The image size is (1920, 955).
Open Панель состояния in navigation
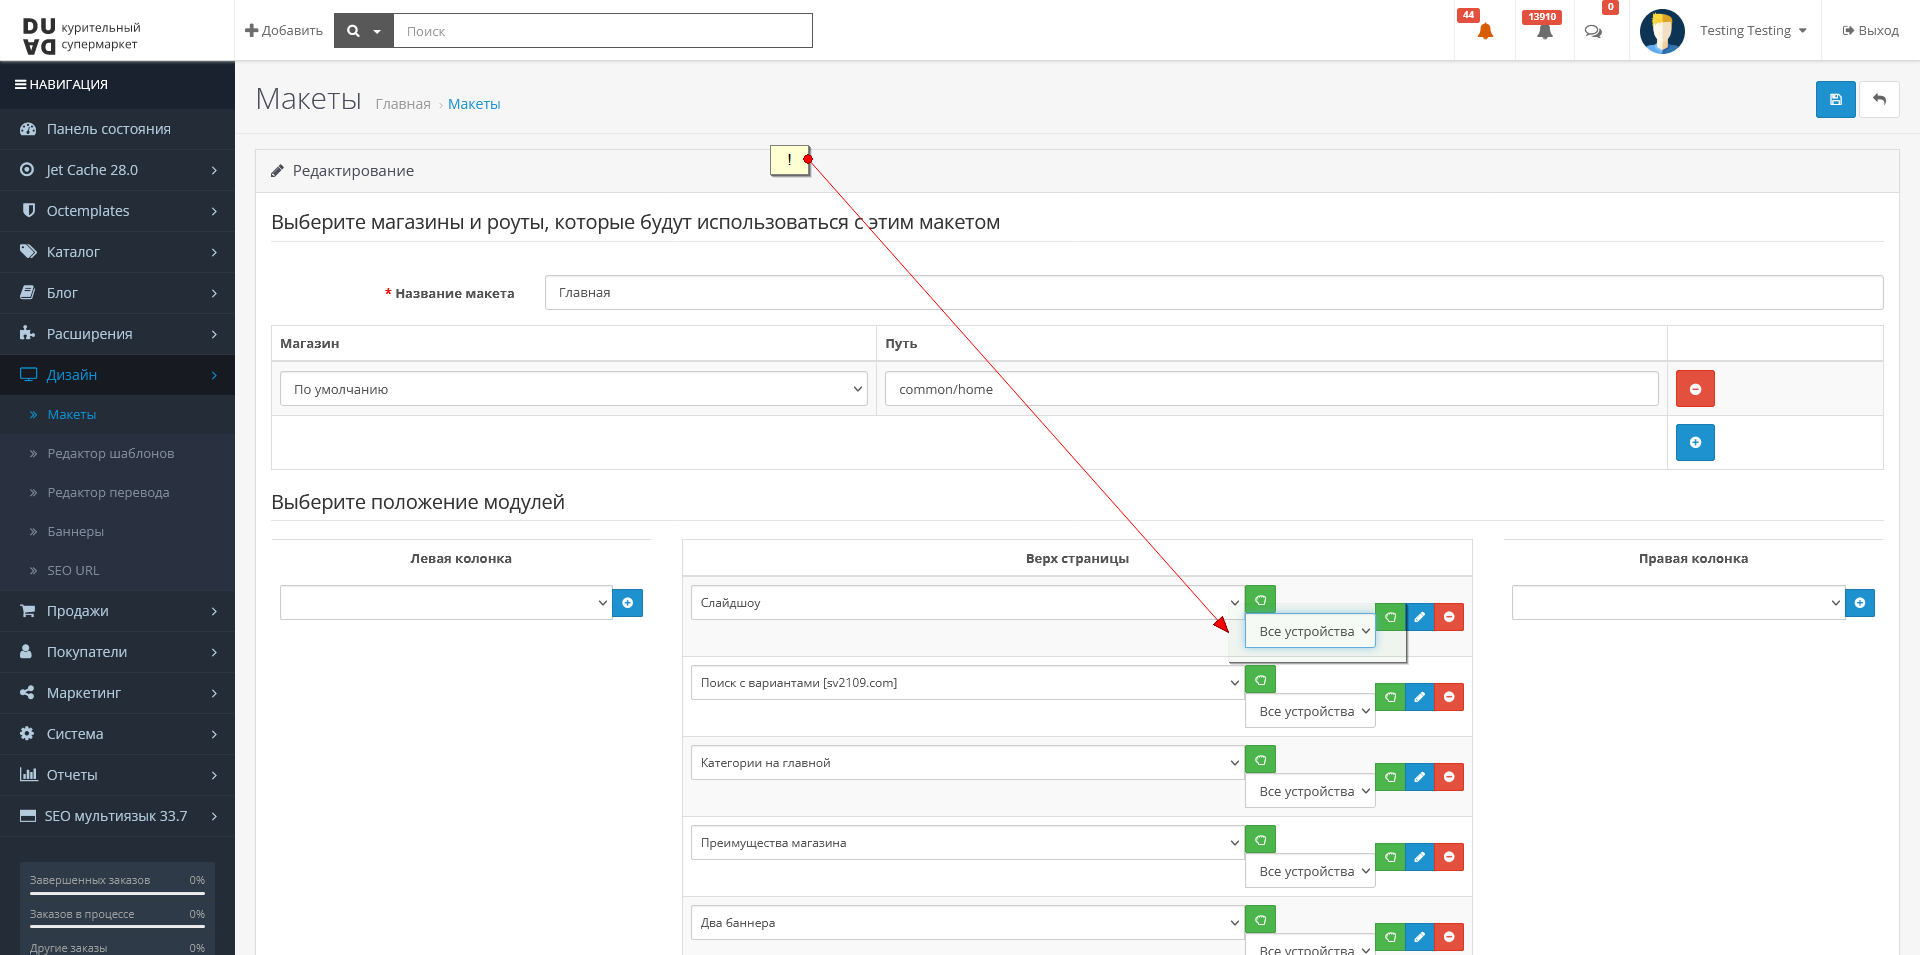tap(117, 129)
